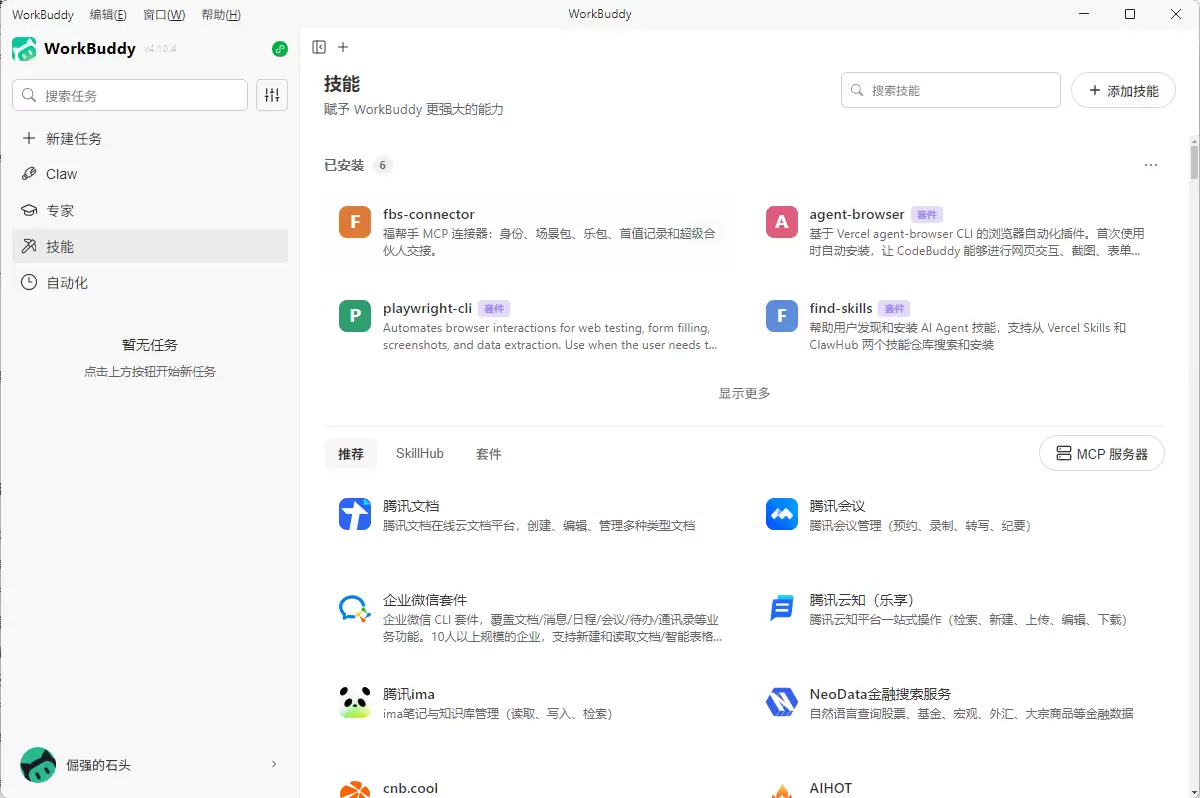Viewport: 1200px width, 798px height.
Task: Click the version label v4.10.4
Action: tap(160, 49)
